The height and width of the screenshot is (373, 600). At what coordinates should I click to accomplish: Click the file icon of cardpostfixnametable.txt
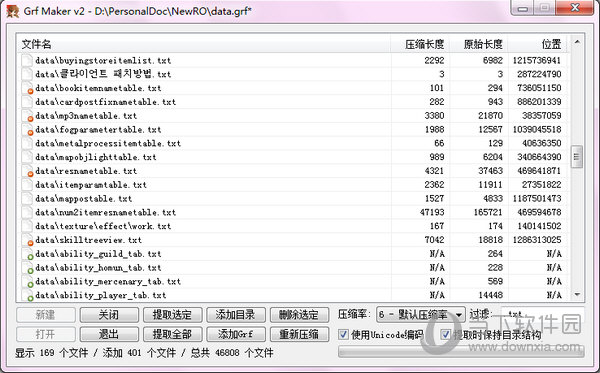click(x=27, y=102)
